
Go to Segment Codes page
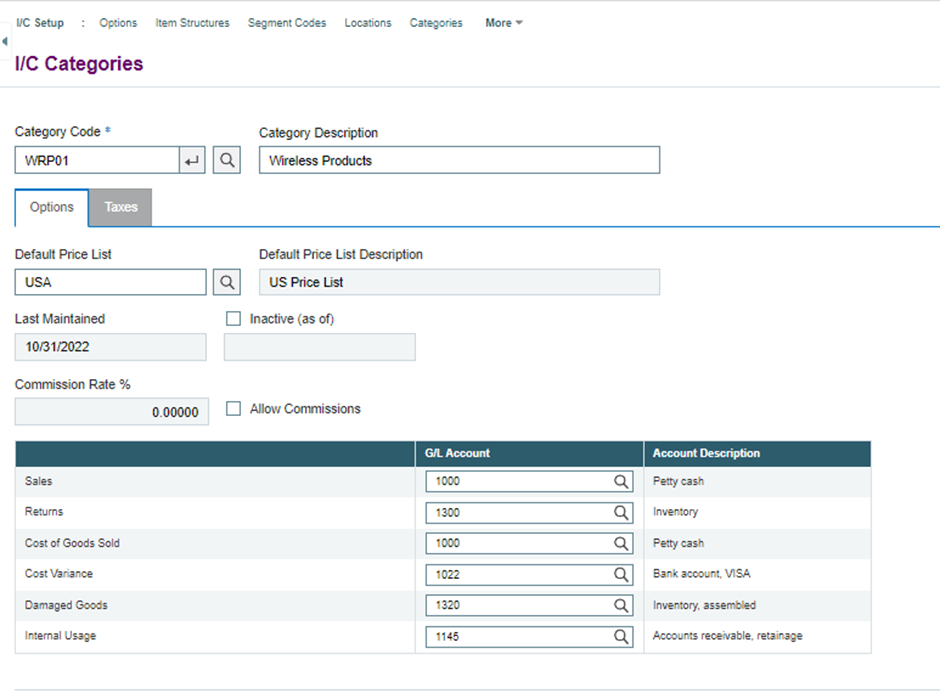(287, 23)
